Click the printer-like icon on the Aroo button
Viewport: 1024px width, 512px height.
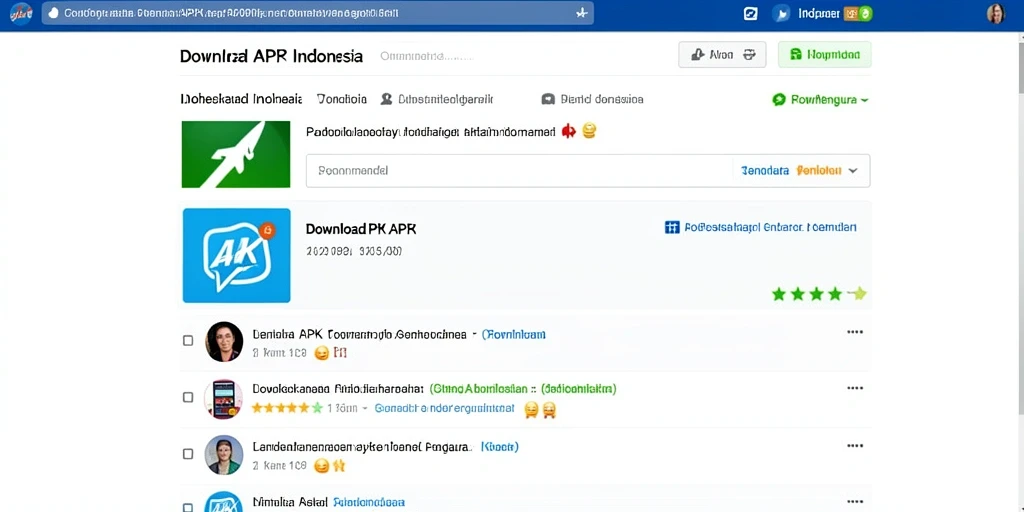[x=750, y=55]
